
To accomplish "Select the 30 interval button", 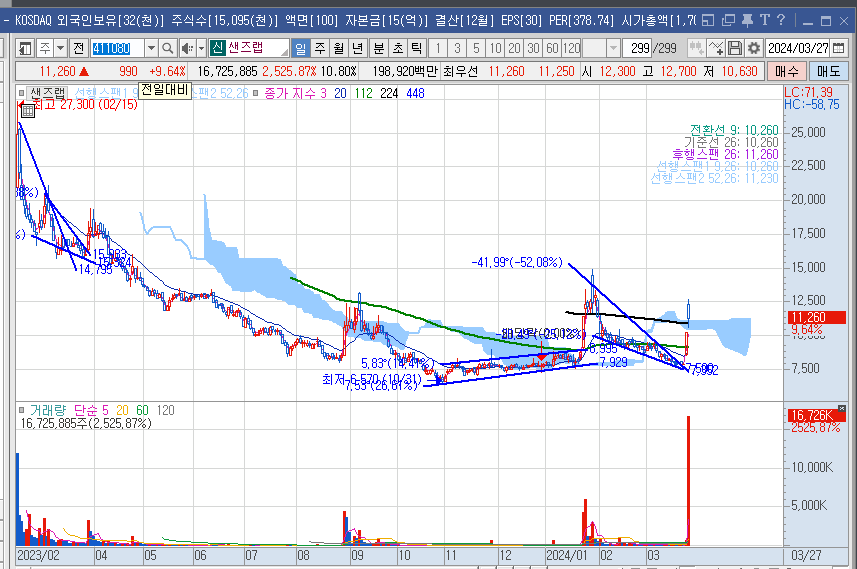I will click(533, 49).
